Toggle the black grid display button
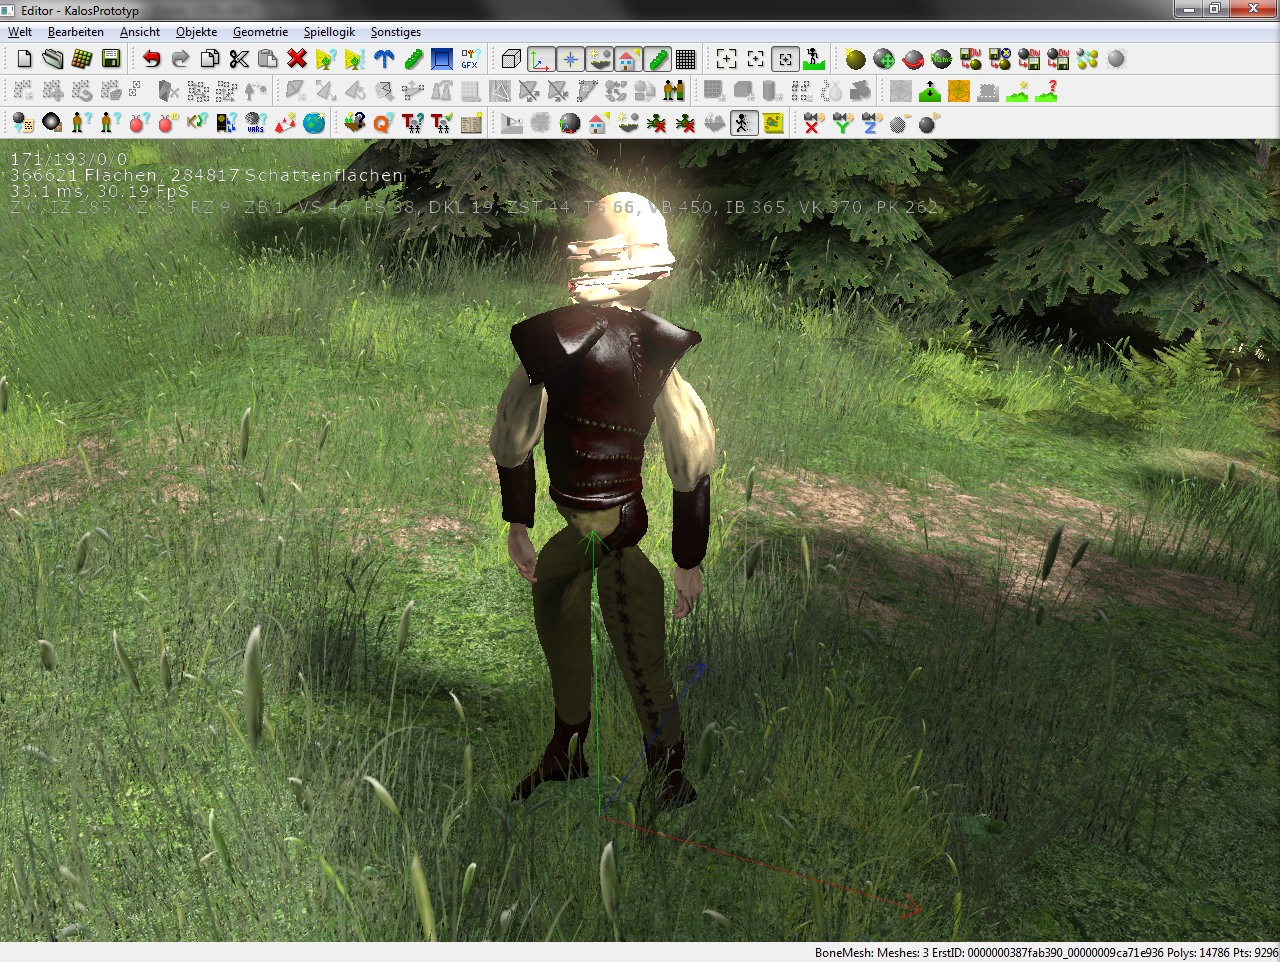 [x=685, y=59]
